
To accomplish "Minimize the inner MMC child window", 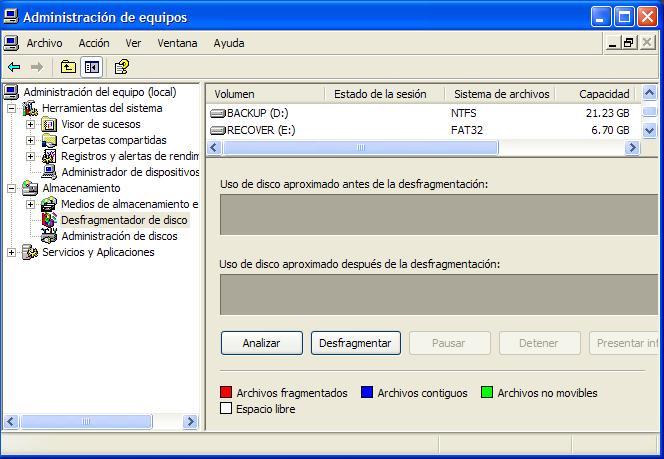I will point(612,43).
